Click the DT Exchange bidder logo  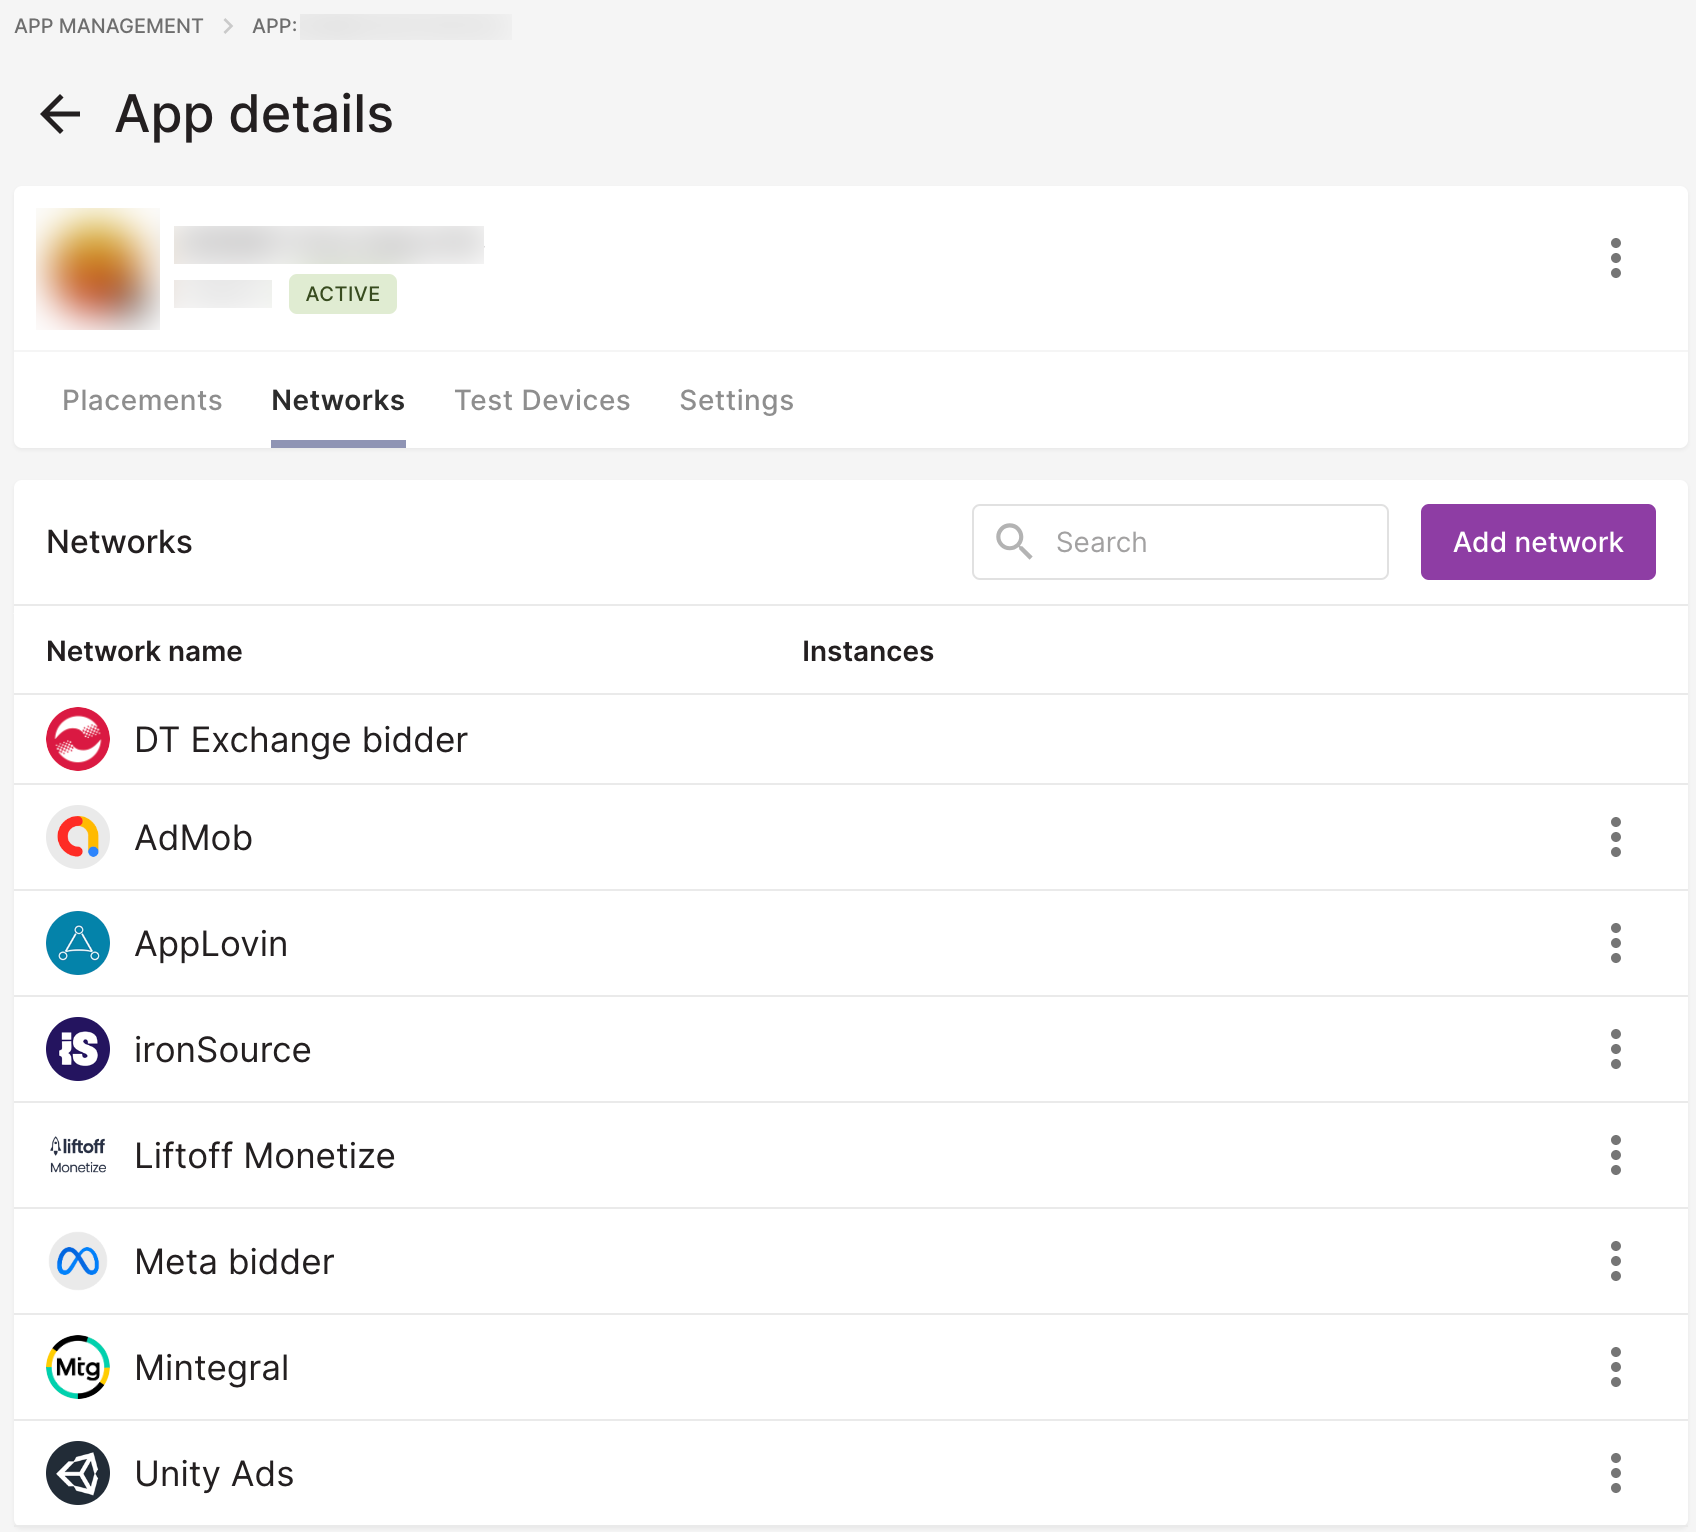click(78, 739)
